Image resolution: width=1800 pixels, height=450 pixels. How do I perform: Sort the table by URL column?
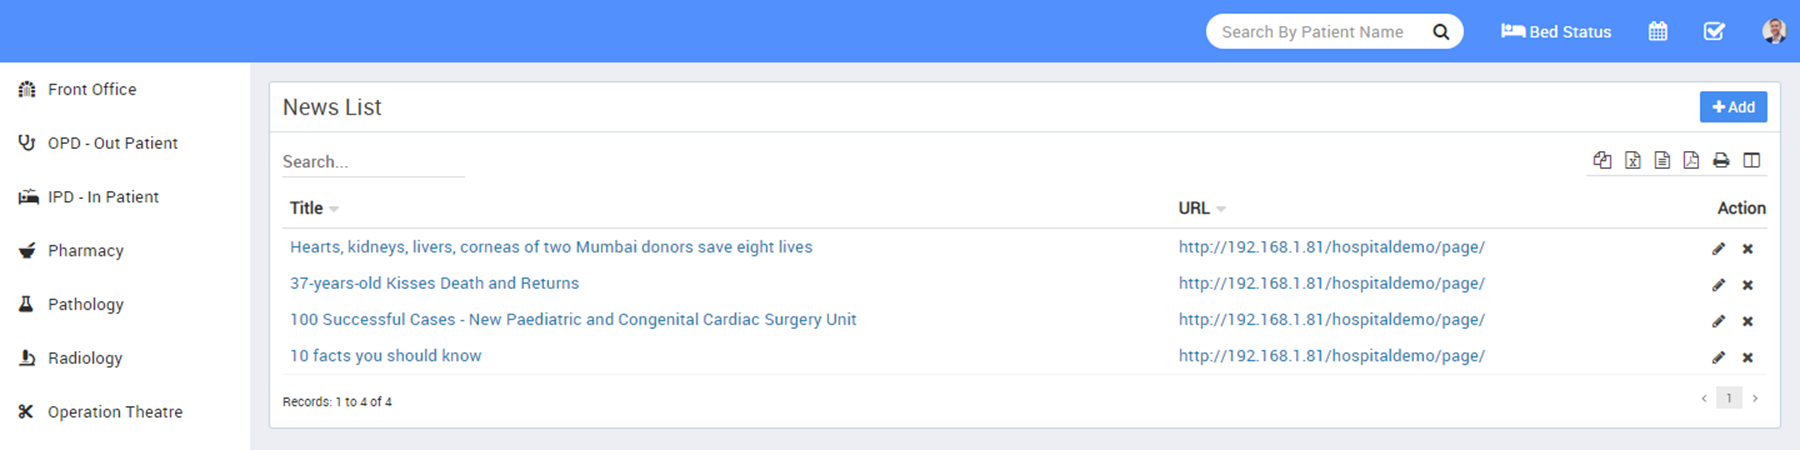tap(1194, 208)
